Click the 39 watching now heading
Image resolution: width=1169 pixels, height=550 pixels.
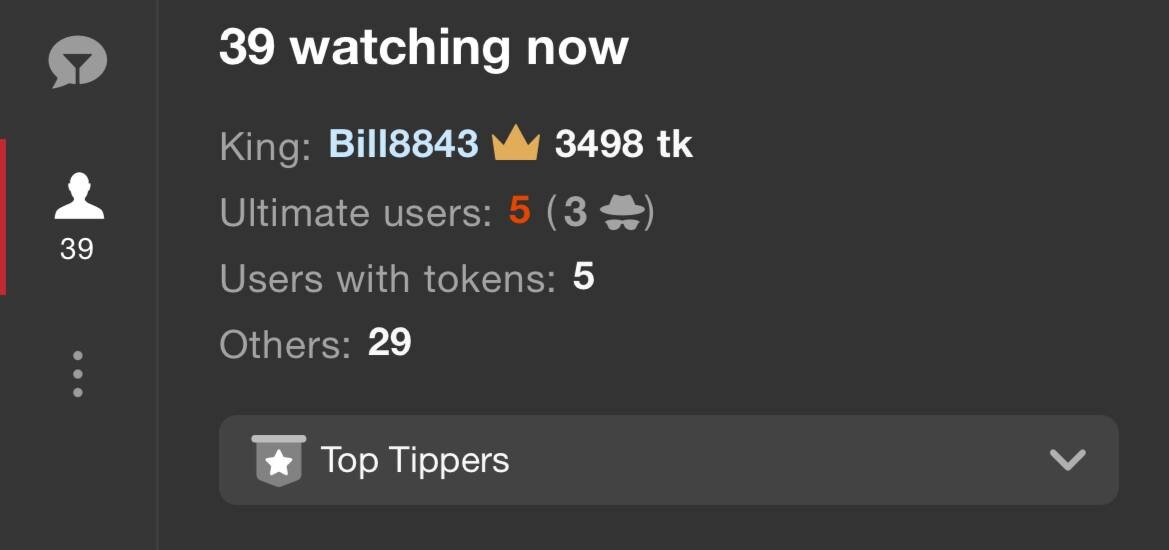pyautogui.click(x=423, y=47)
